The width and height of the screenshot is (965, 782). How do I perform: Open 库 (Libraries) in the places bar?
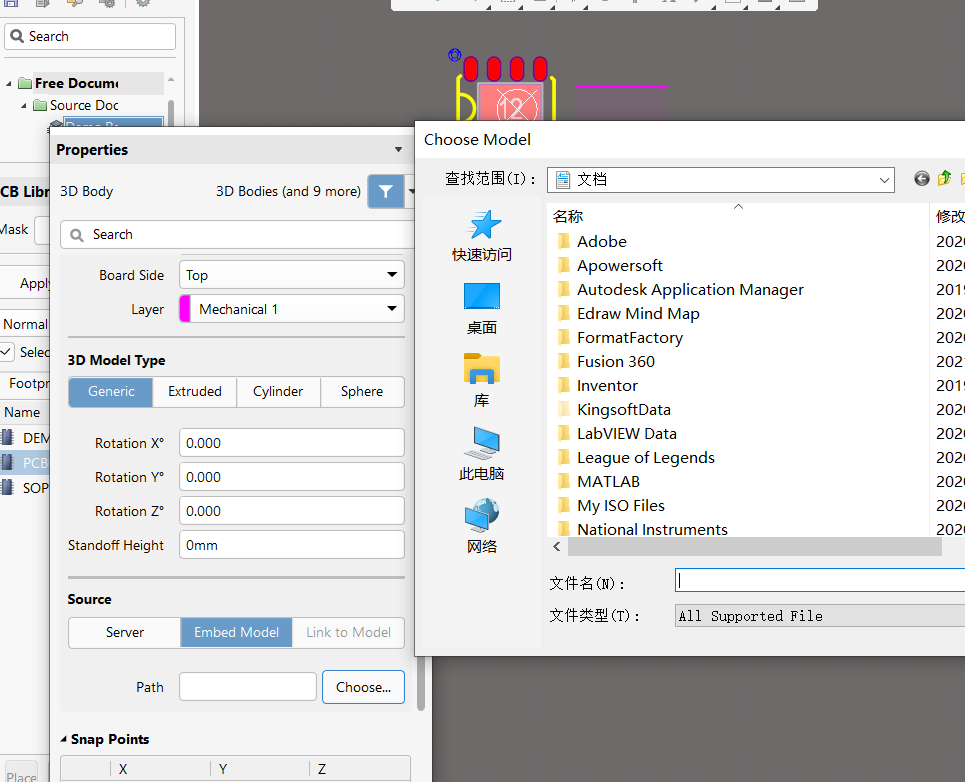[x=482, y=381]
